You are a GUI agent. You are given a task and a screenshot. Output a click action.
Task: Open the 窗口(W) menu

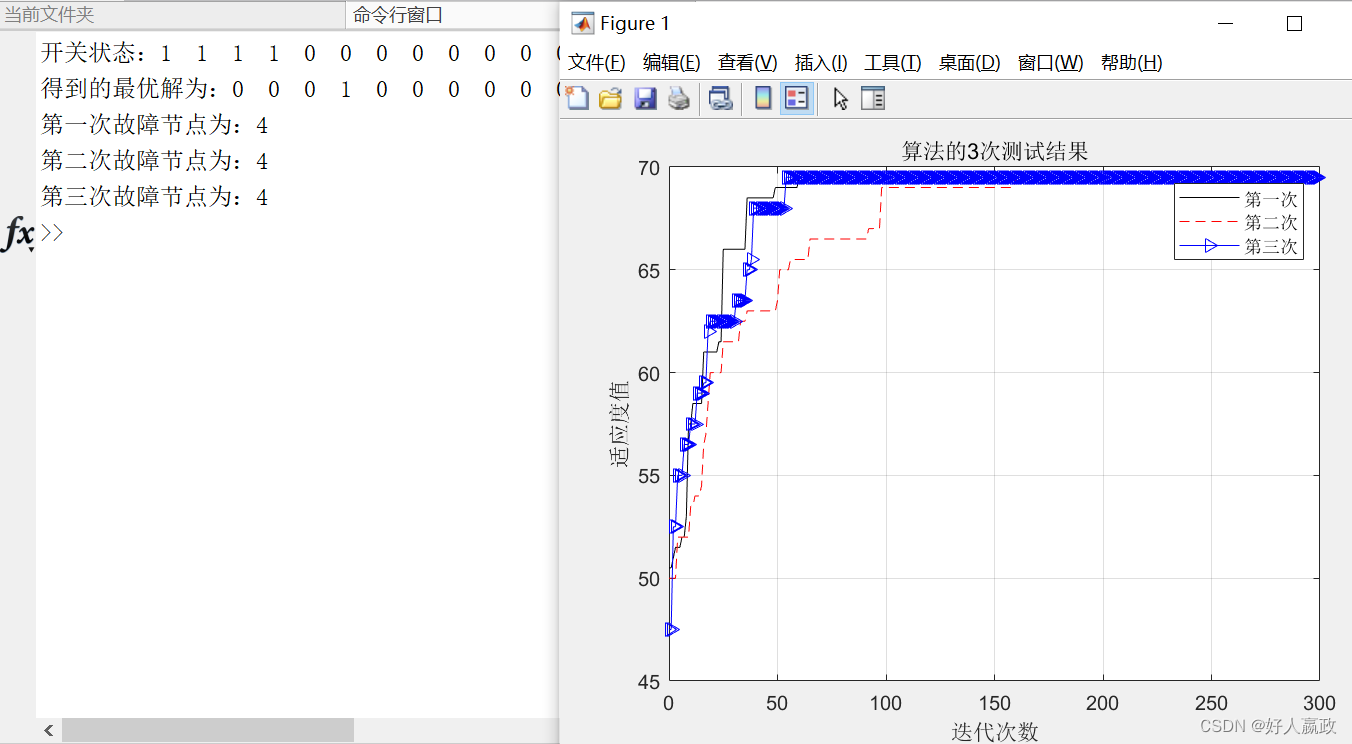coord(1050,63)
